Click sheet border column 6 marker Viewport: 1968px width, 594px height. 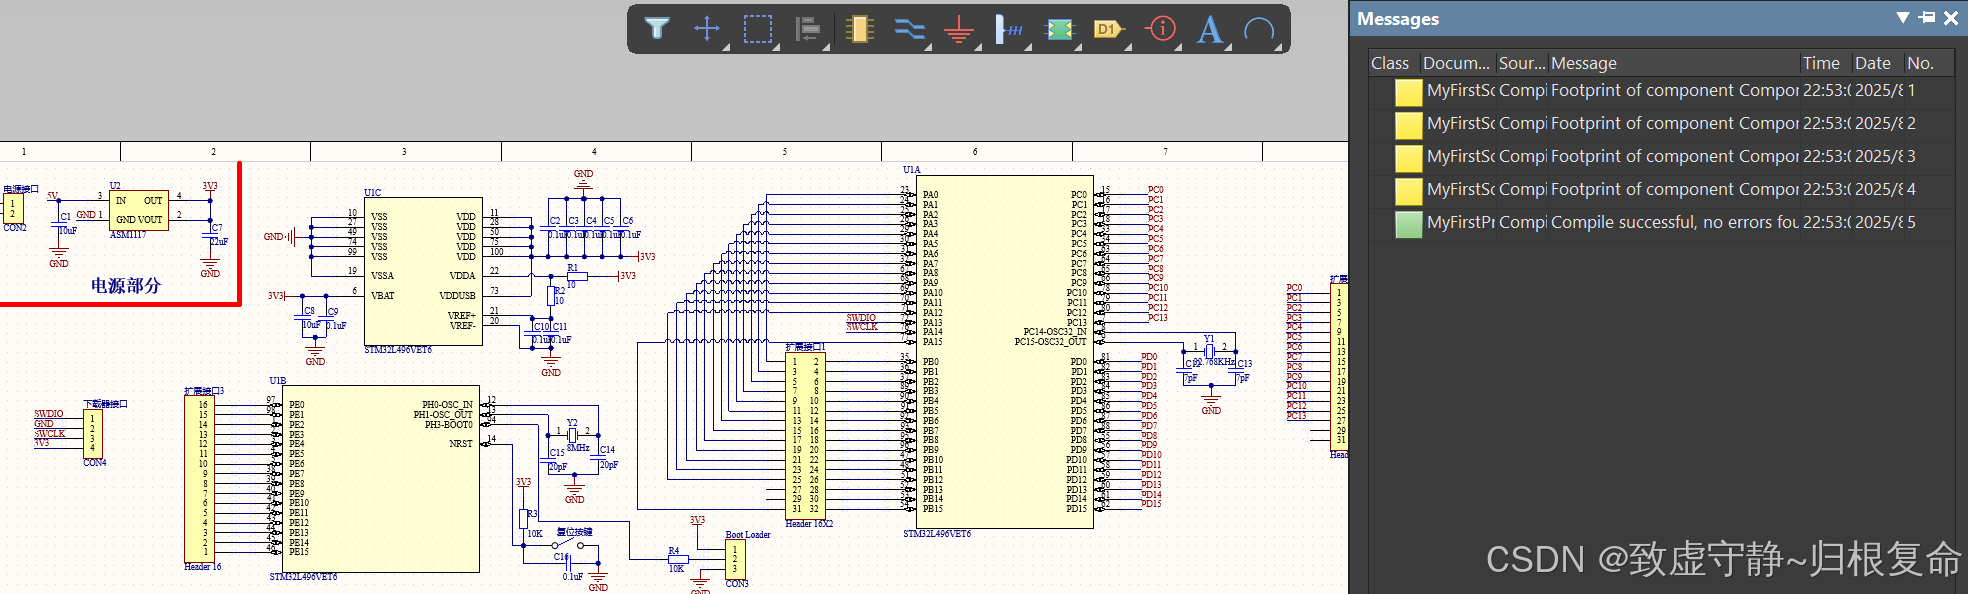coord(975,152)
